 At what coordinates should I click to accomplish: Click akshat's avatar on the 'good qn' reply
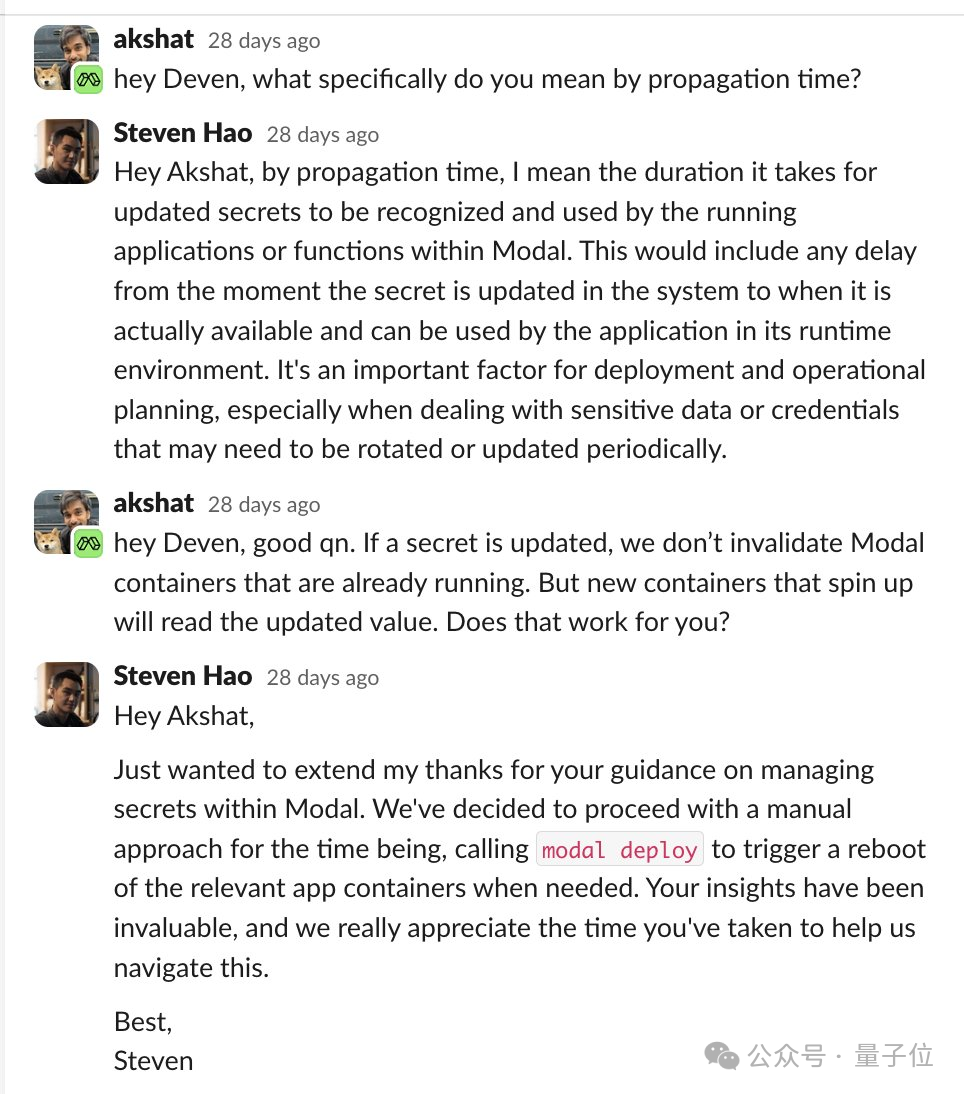coord(62,519)
